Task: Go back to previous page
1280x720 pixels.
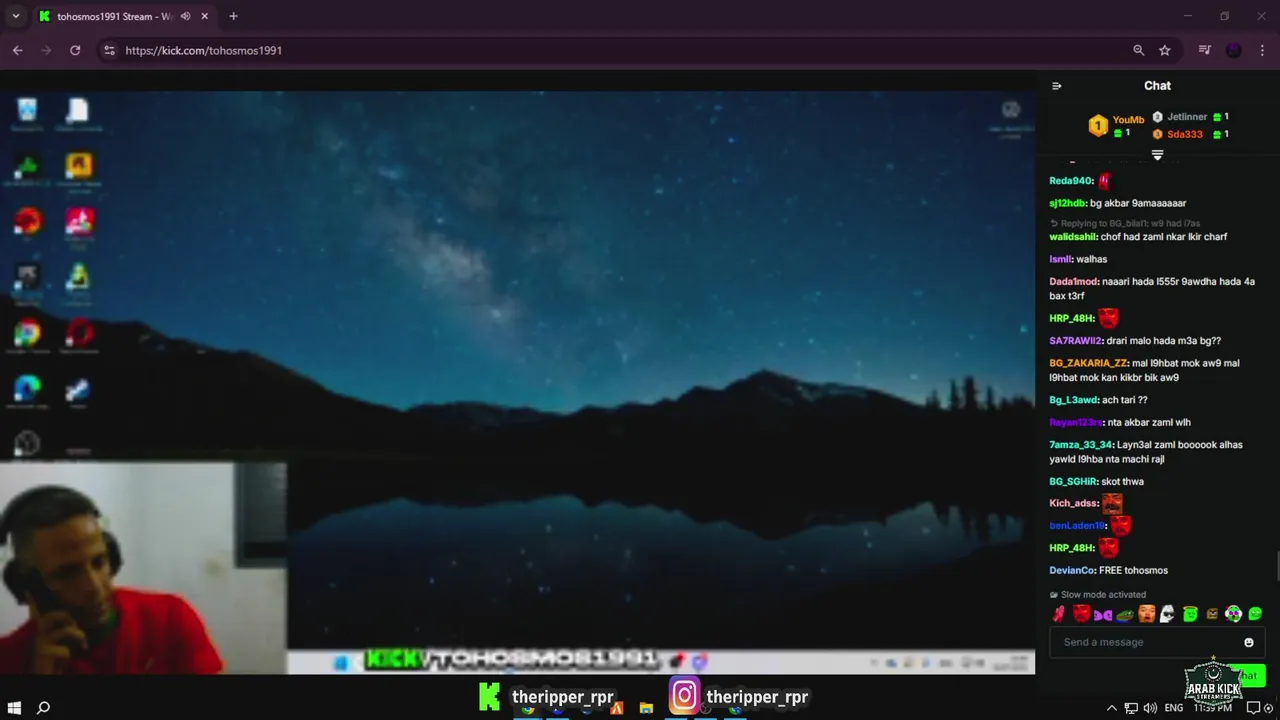Action: (x=17, y=50)
